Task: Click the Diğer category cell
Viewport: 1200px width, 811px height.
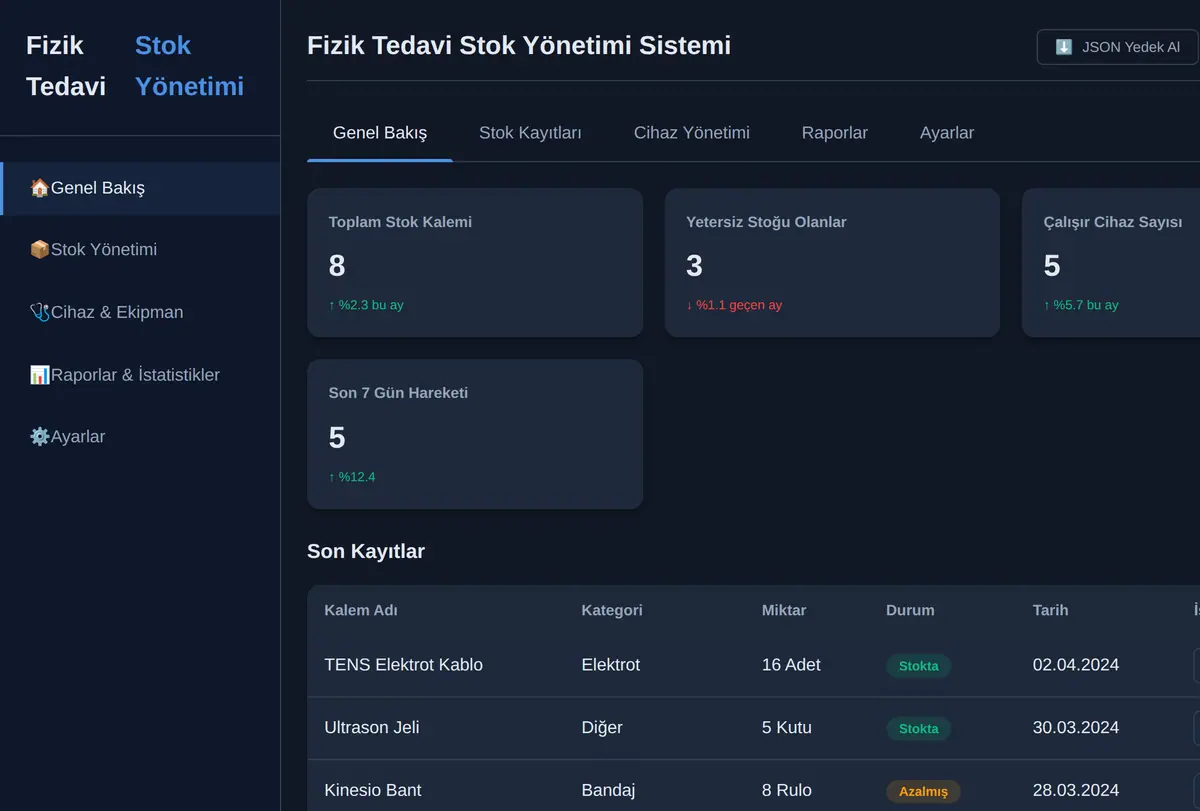Action: coord(602,728)
